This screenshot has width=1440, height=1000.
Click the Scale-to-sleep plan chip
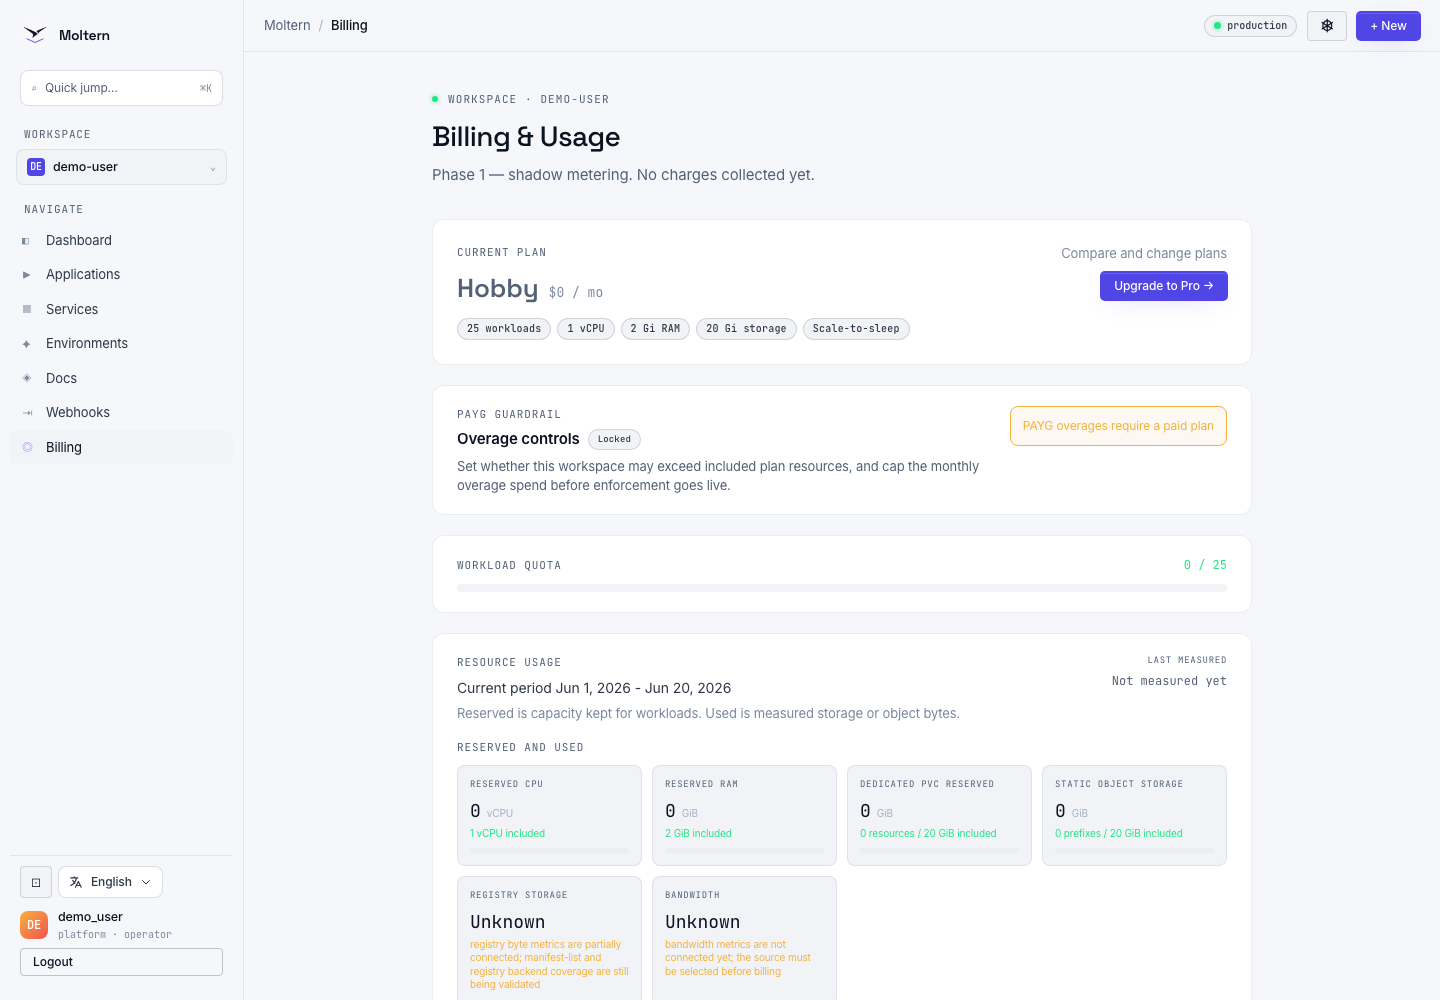coord(856,329)
